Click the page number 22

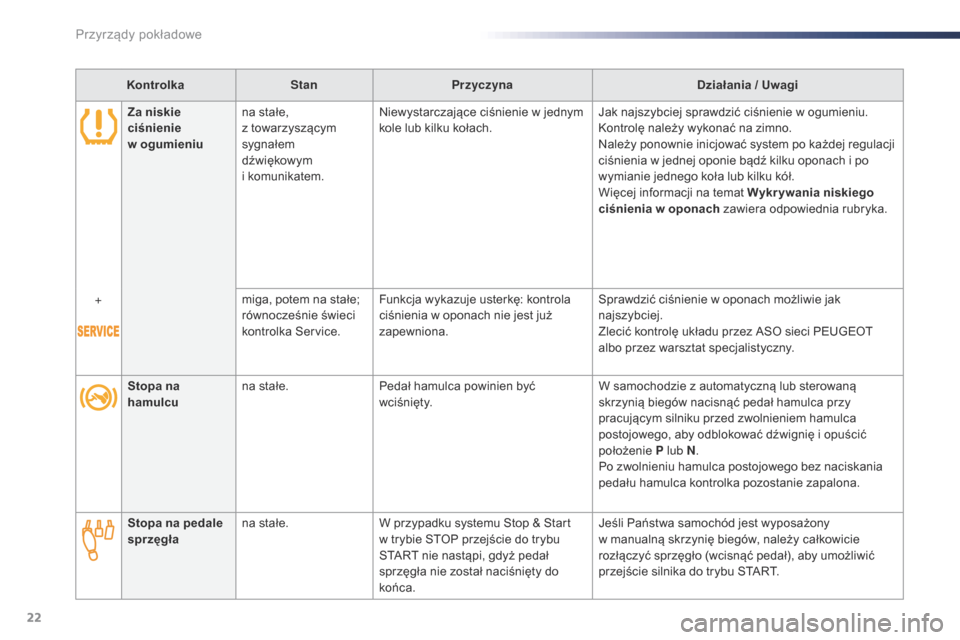(34, 617)
